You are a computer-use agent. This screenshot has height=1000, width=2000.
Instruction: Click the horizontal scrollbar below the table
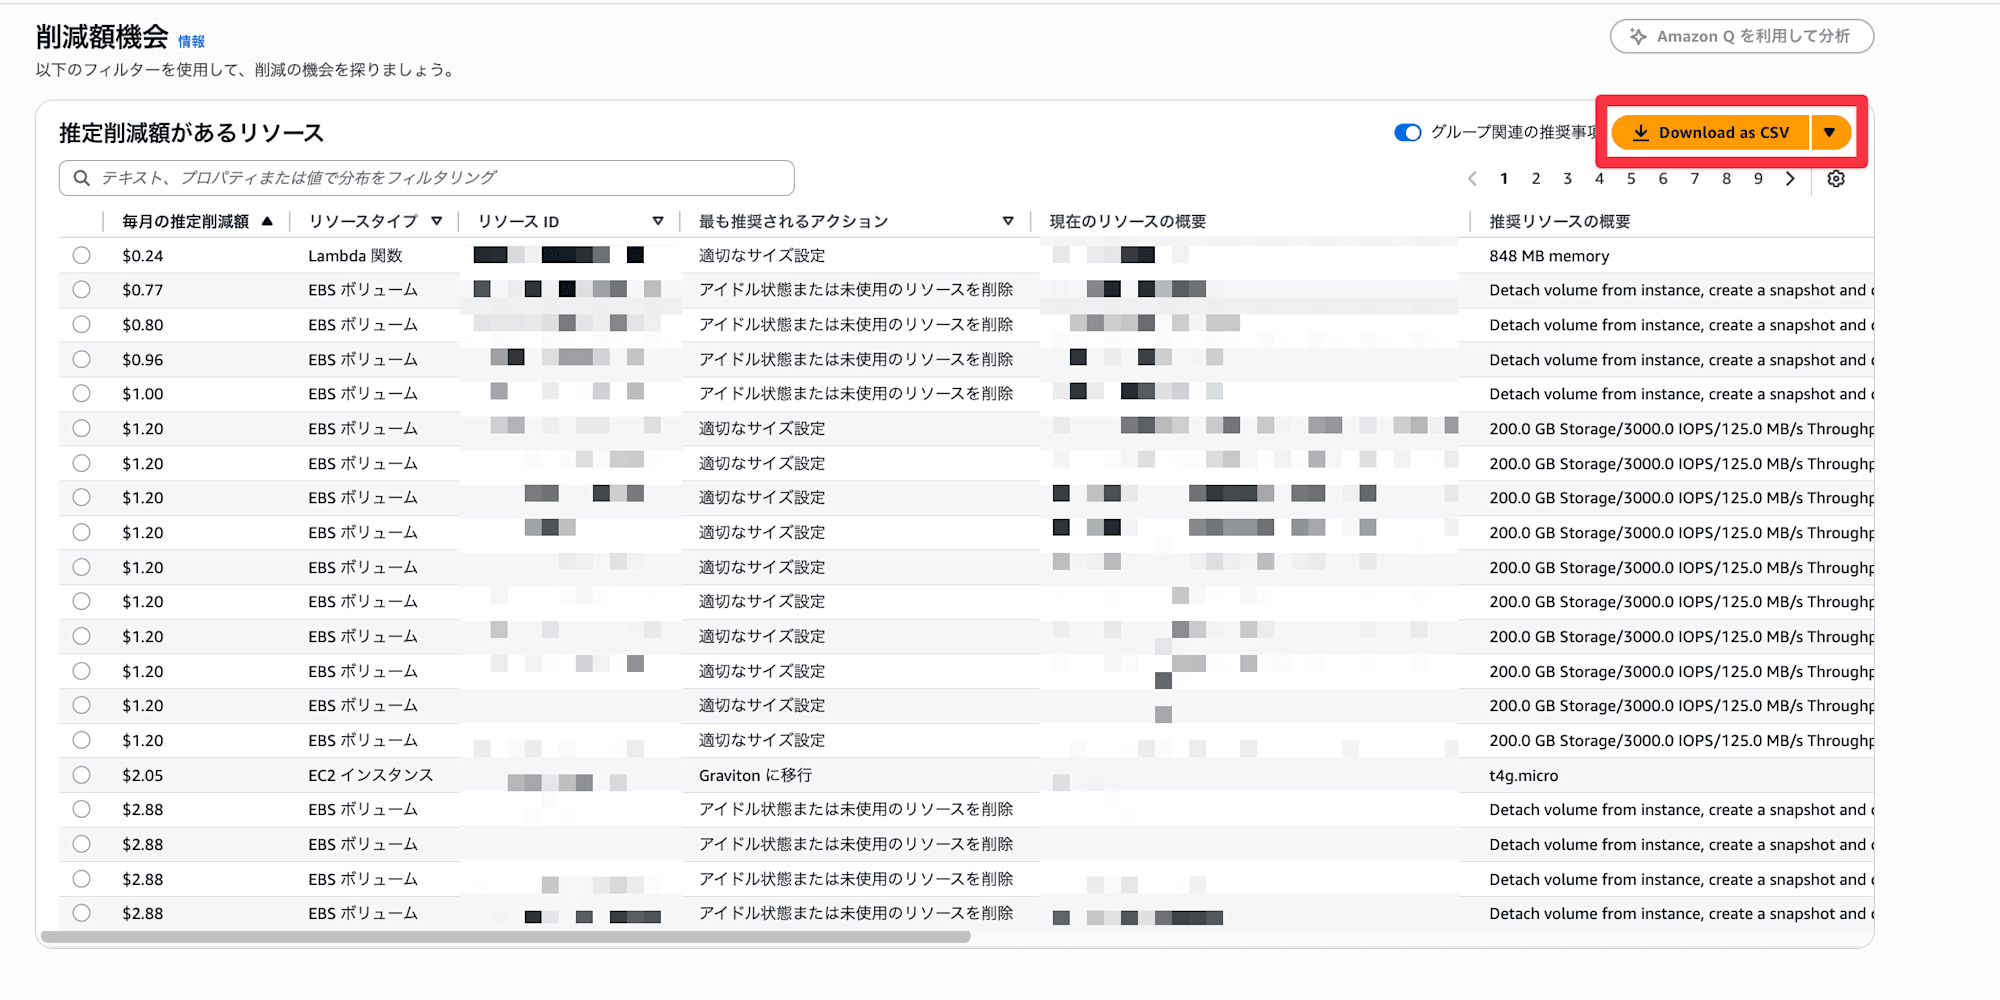[505, 937]
